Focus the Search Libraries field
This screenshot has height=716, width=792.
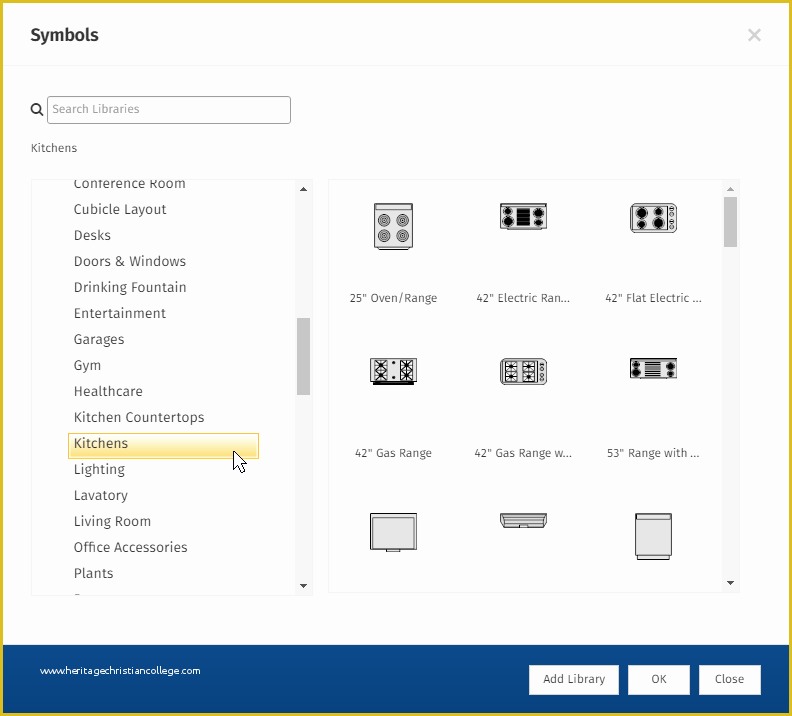169,110
